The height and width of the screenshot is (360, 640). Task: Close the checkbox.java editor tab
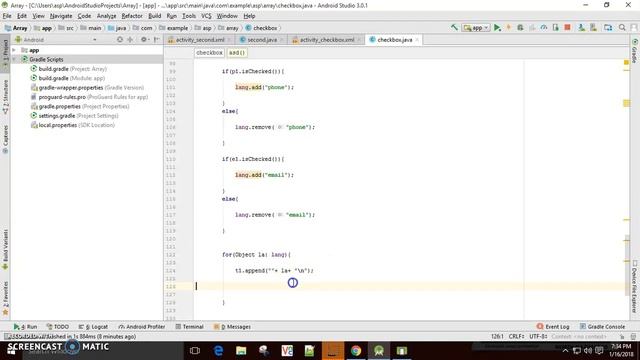click(417, 40)
